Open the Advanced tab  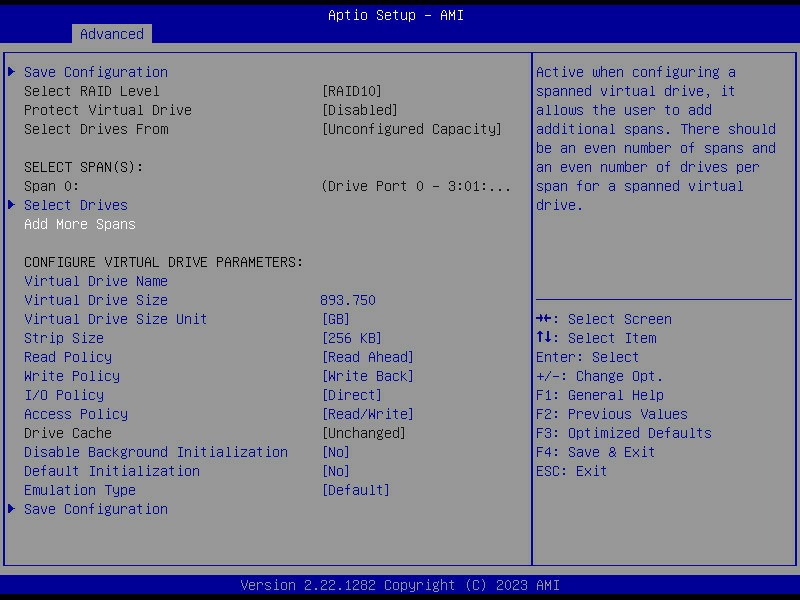[112, 34]
